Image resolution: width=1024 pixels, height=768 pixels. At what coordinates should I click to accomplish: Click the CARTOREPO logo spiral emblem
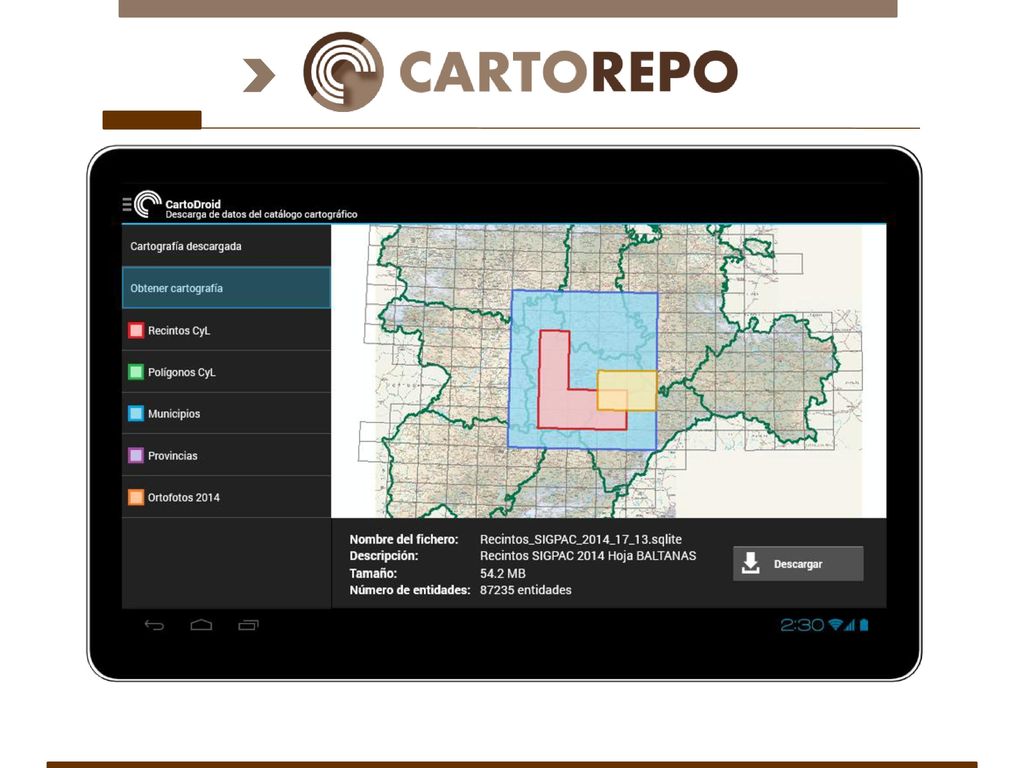[x=343, y=72]
